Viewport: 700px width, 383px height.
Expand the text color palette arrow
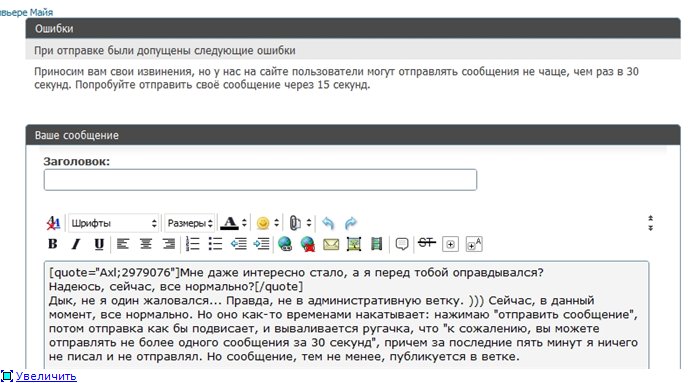244,223
